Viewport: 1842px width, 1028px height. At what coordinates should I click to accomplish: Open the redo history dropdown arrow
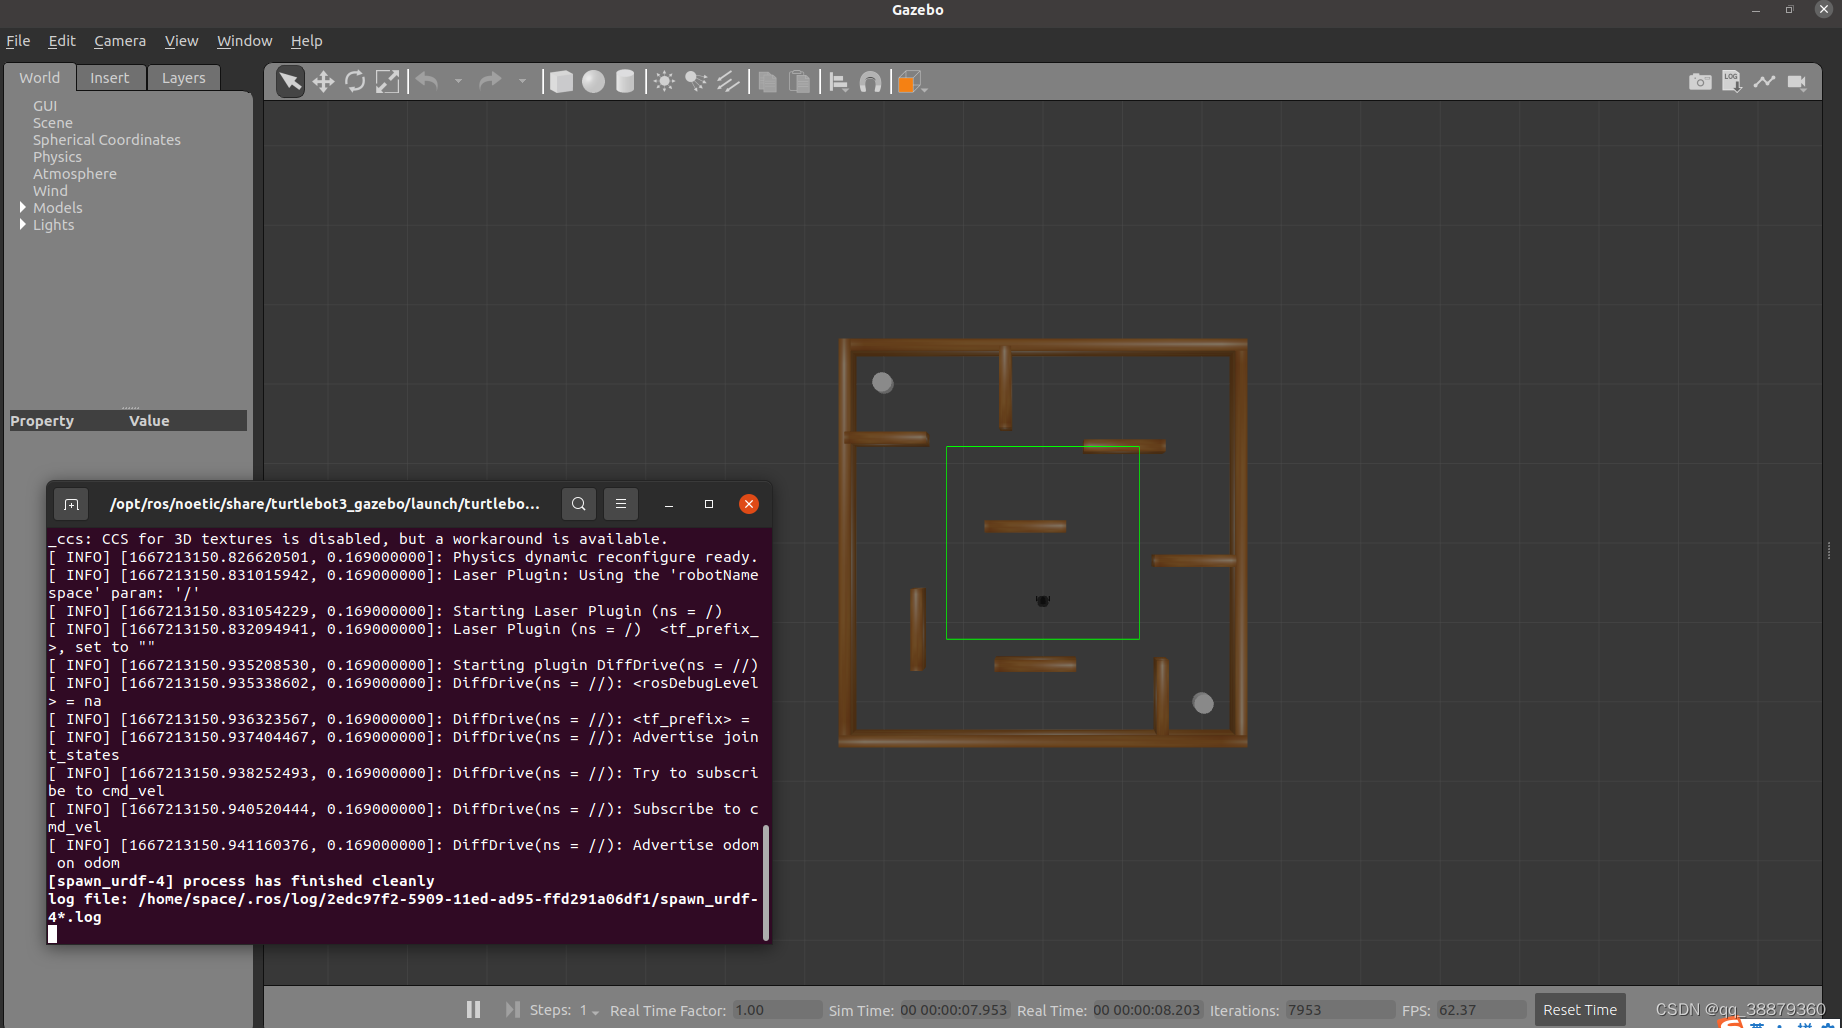521,82
